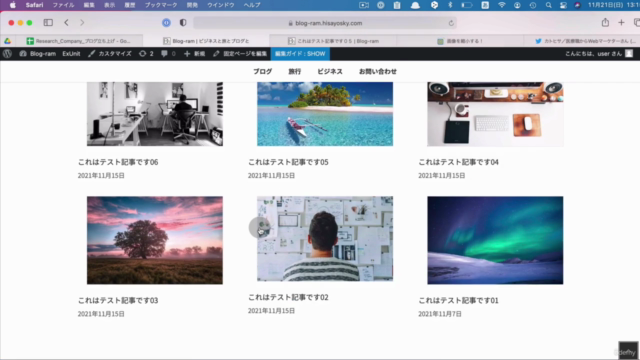The height and width of the screenshot is (360, 640).
Task: Open the Safari application menu
Action: [34, 5]
